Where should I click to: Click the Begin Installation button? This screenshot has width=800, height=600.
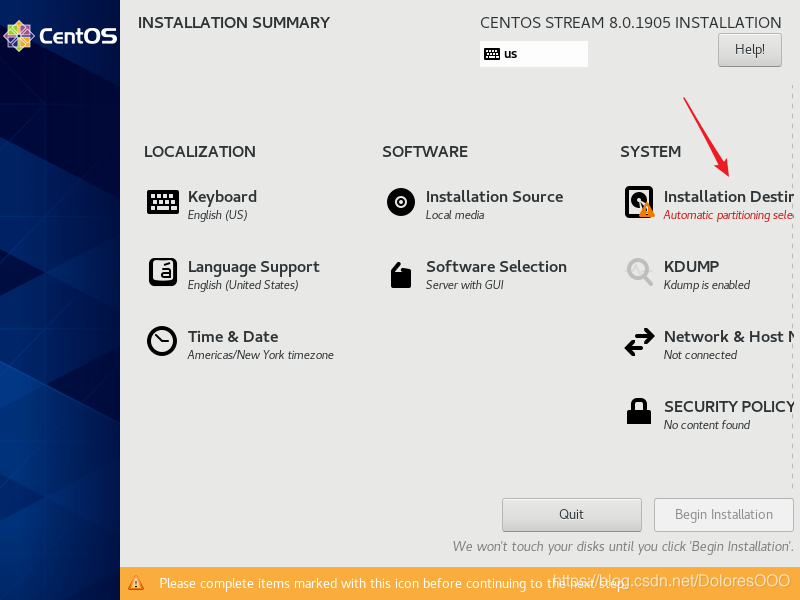(x=723, y=514)
